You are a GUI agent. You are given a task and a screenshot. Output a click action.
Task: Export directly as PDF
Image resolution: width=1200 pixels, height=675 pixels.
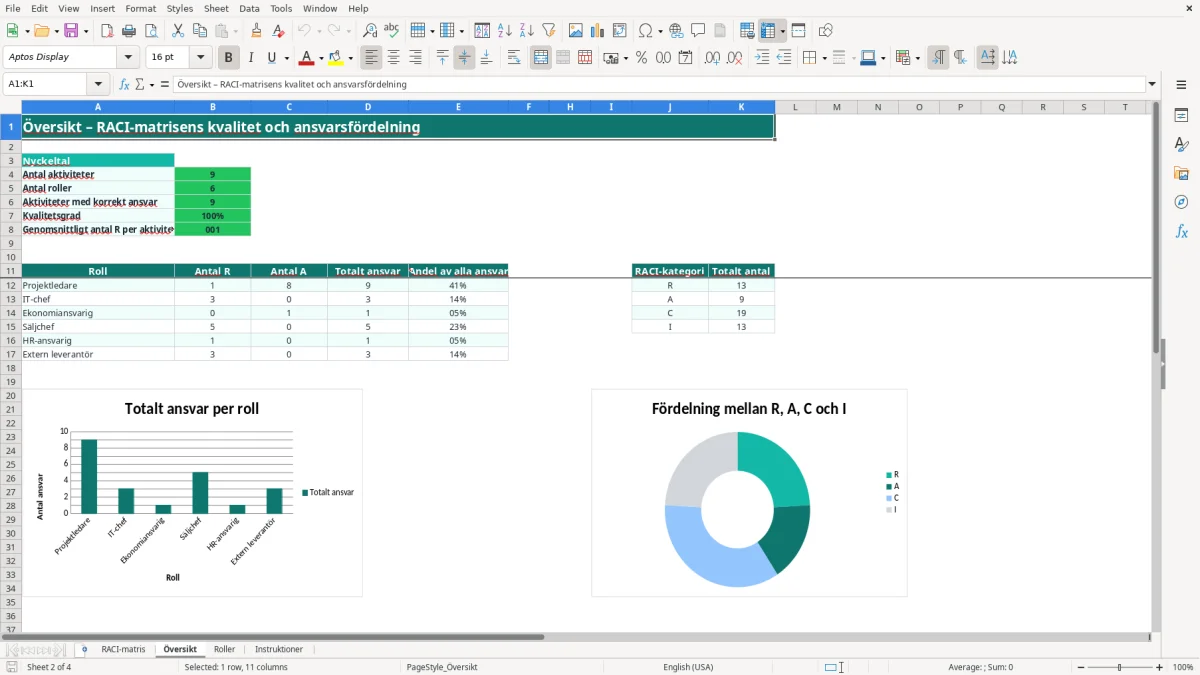coord(107,31)
